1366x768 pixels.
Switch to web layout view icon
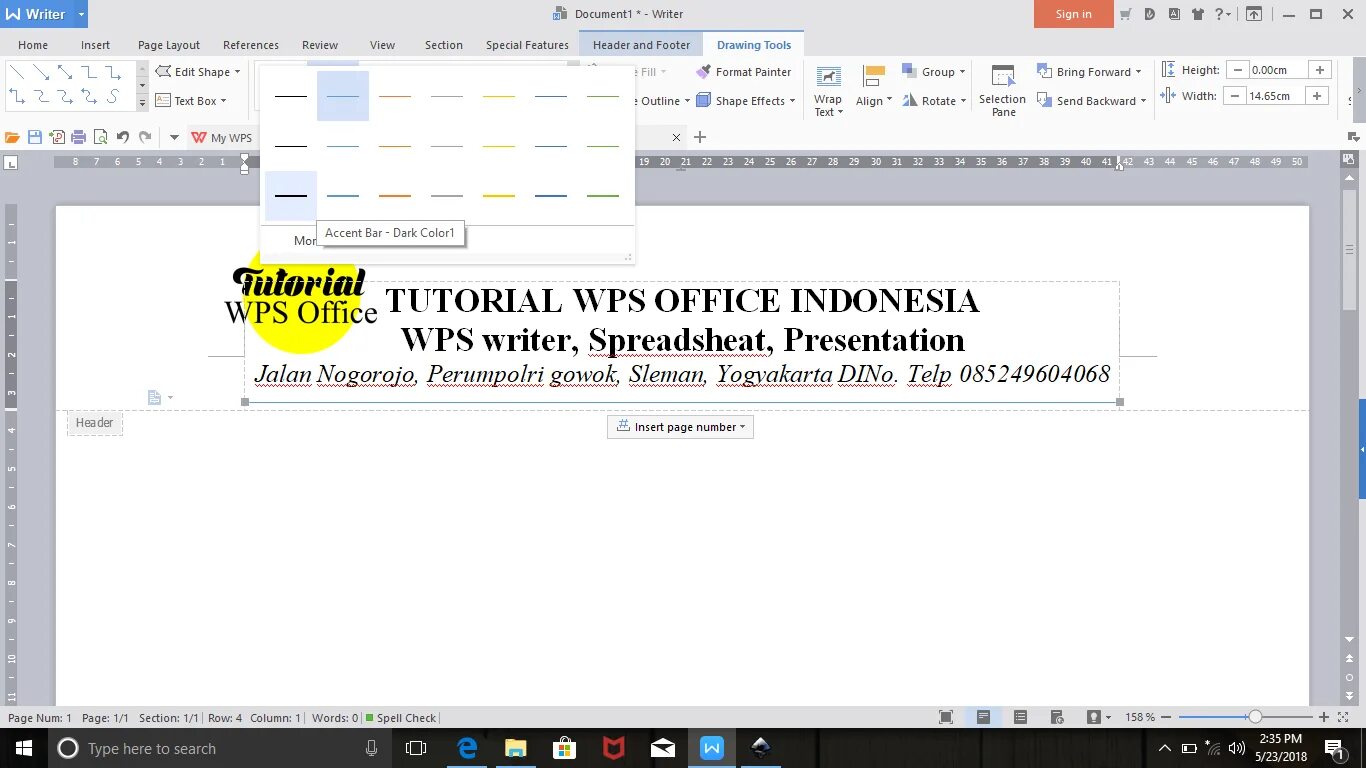click(x=1057, y=717)
